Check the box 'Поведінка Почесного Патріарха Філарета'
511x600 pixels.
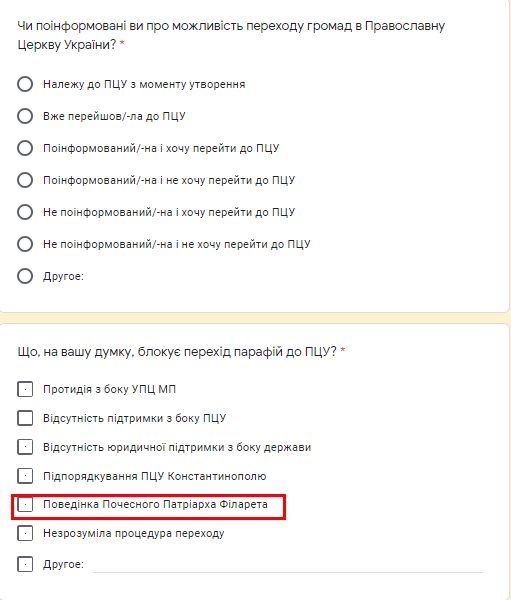(25, 505)
